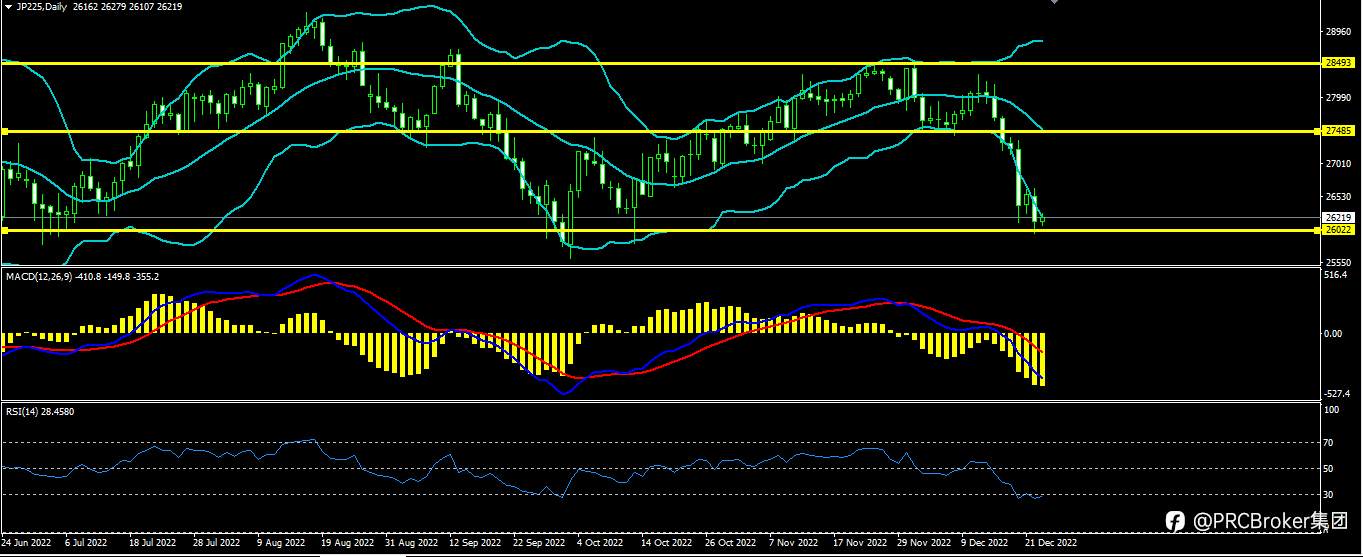Screen dimensions: 1363x557
Task: Click the RSI(14) 28.4580 indicator label
Action: 39,411
